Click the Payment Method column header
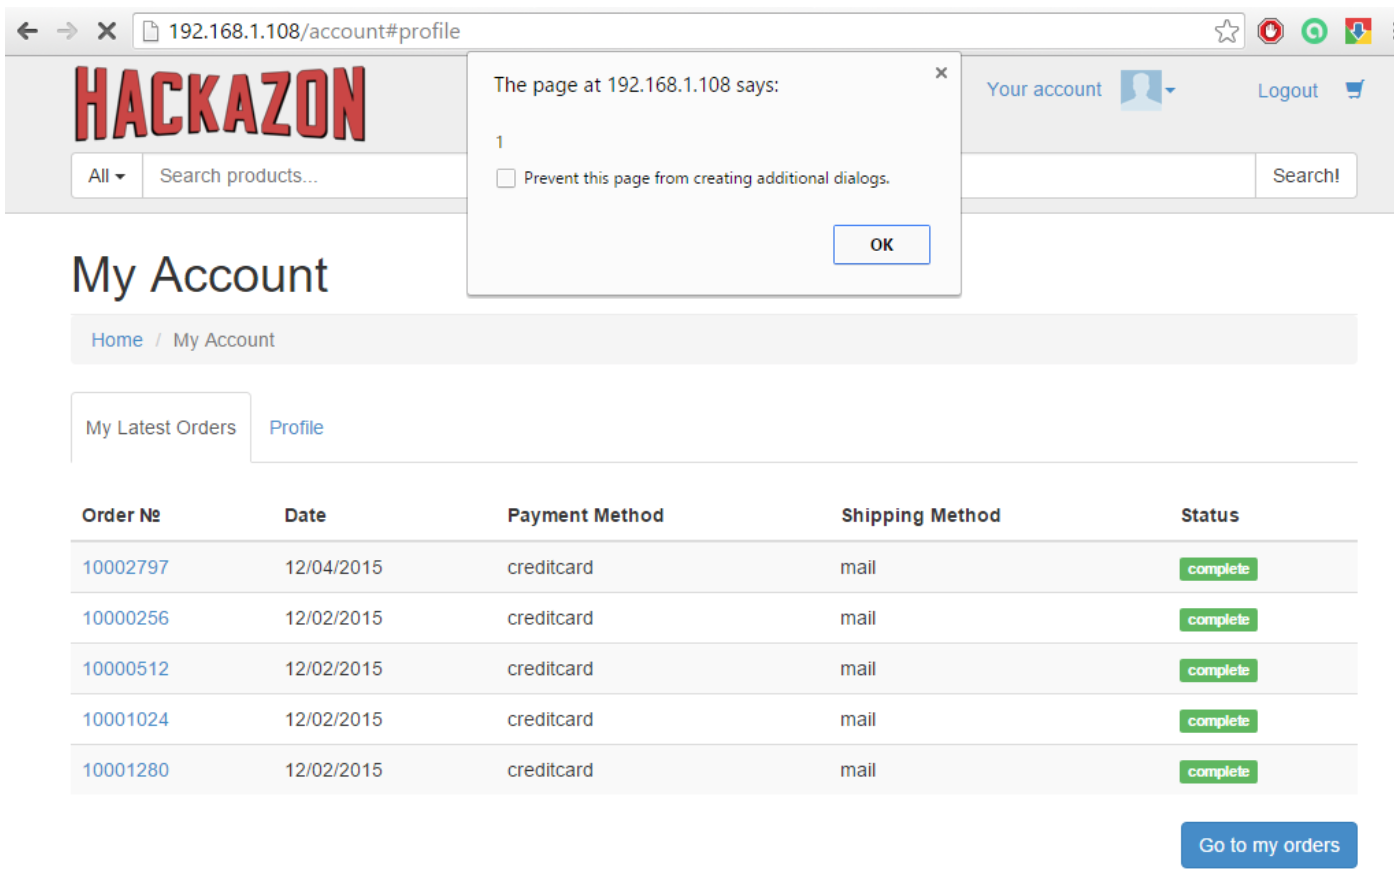The image size is (1394, 884). click(x=585, y=515)
